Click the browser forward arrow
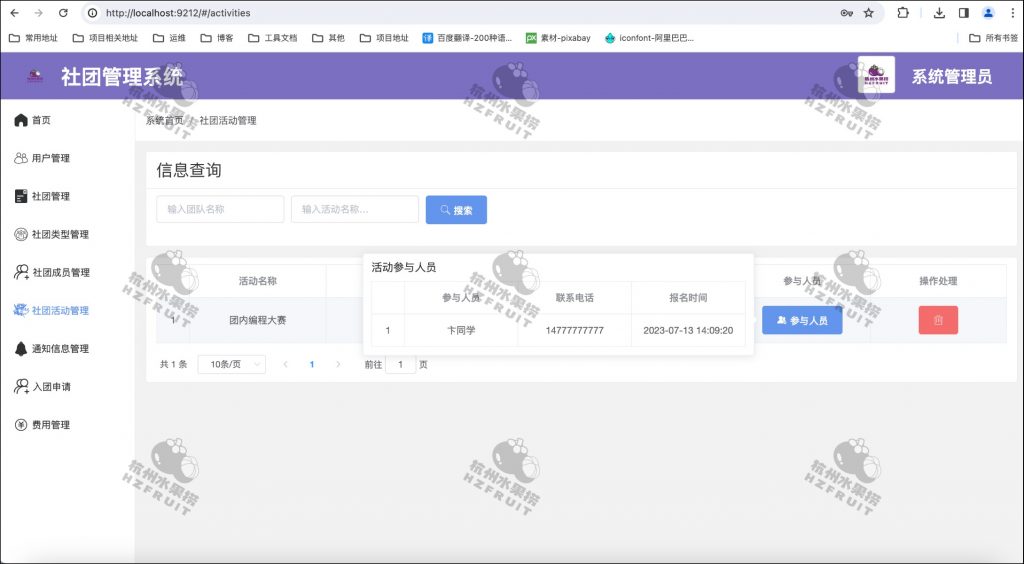Image resolution: width=1024 pixels, height=564 pixels. (39, 13)
